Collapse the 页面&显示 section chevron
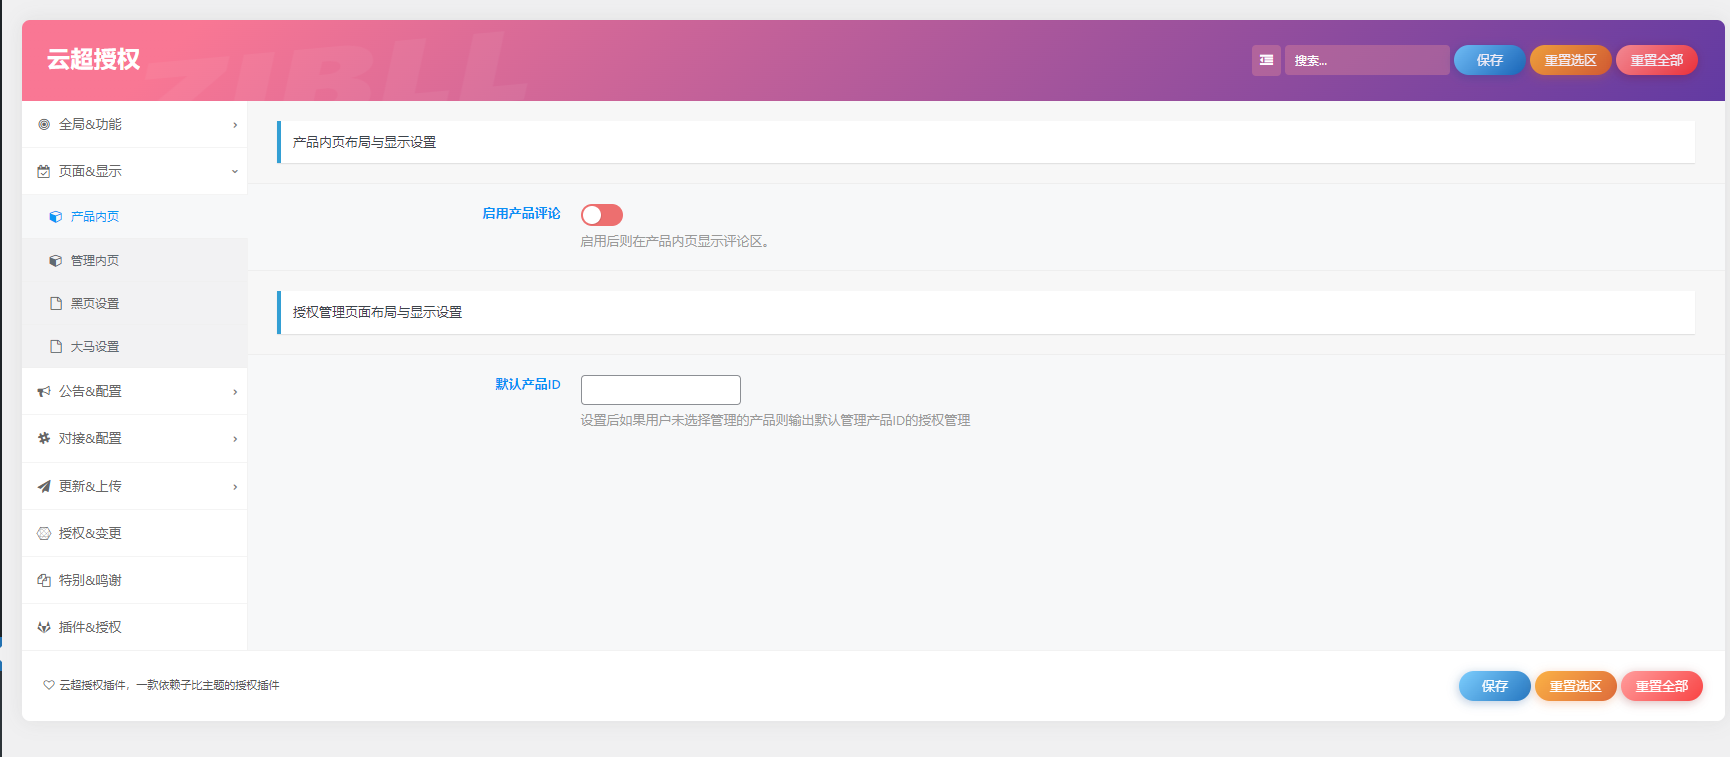1730x757 pixels. point(235,172)
